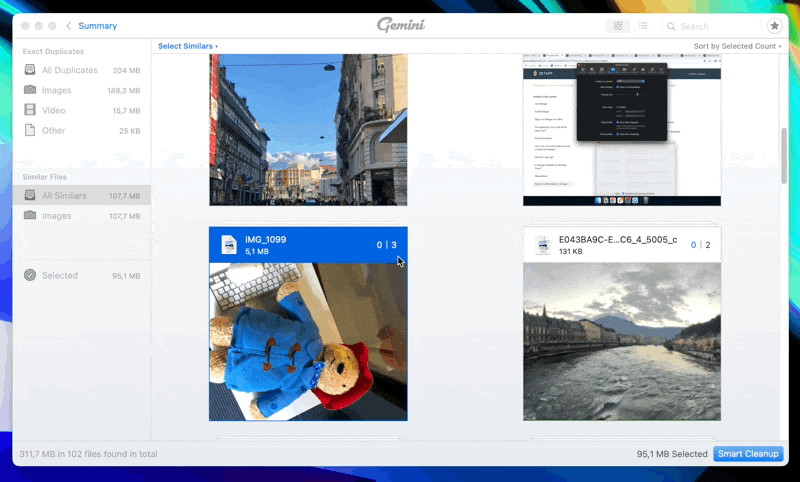Click the Selected checkmark icon

pos(30,275)
